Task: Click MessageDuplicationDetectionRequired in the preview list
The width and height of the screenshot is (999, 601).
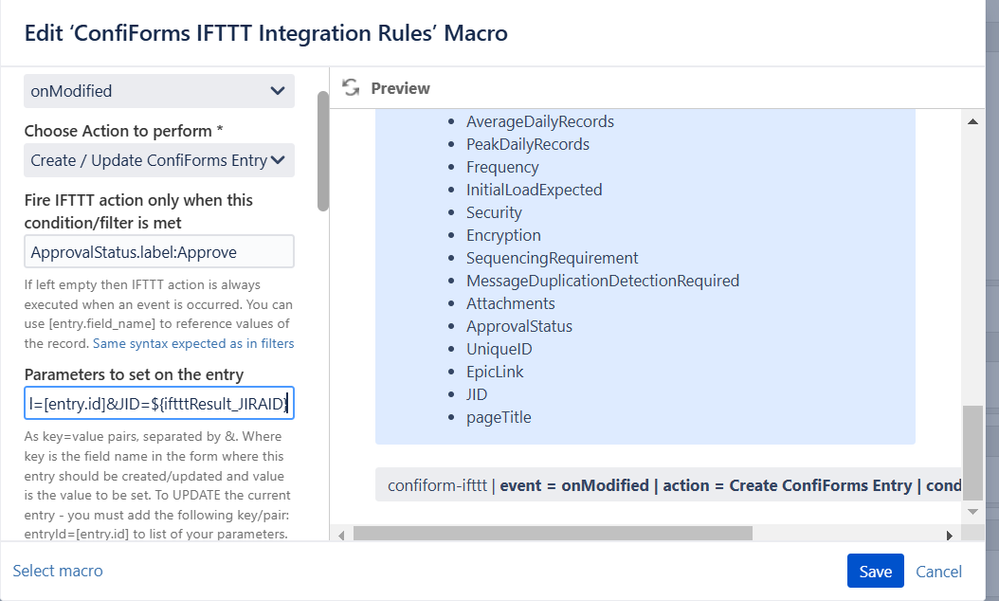Action: click(x=602, y=281)
